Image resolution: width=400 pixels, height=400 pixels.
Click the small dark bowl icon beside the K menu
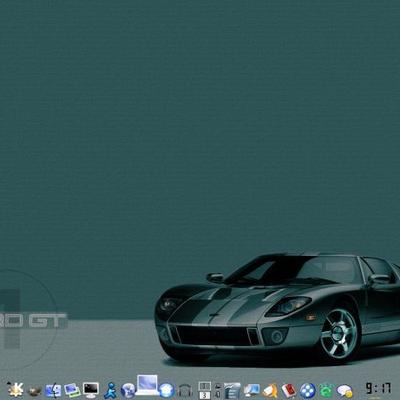click(34, 391)
